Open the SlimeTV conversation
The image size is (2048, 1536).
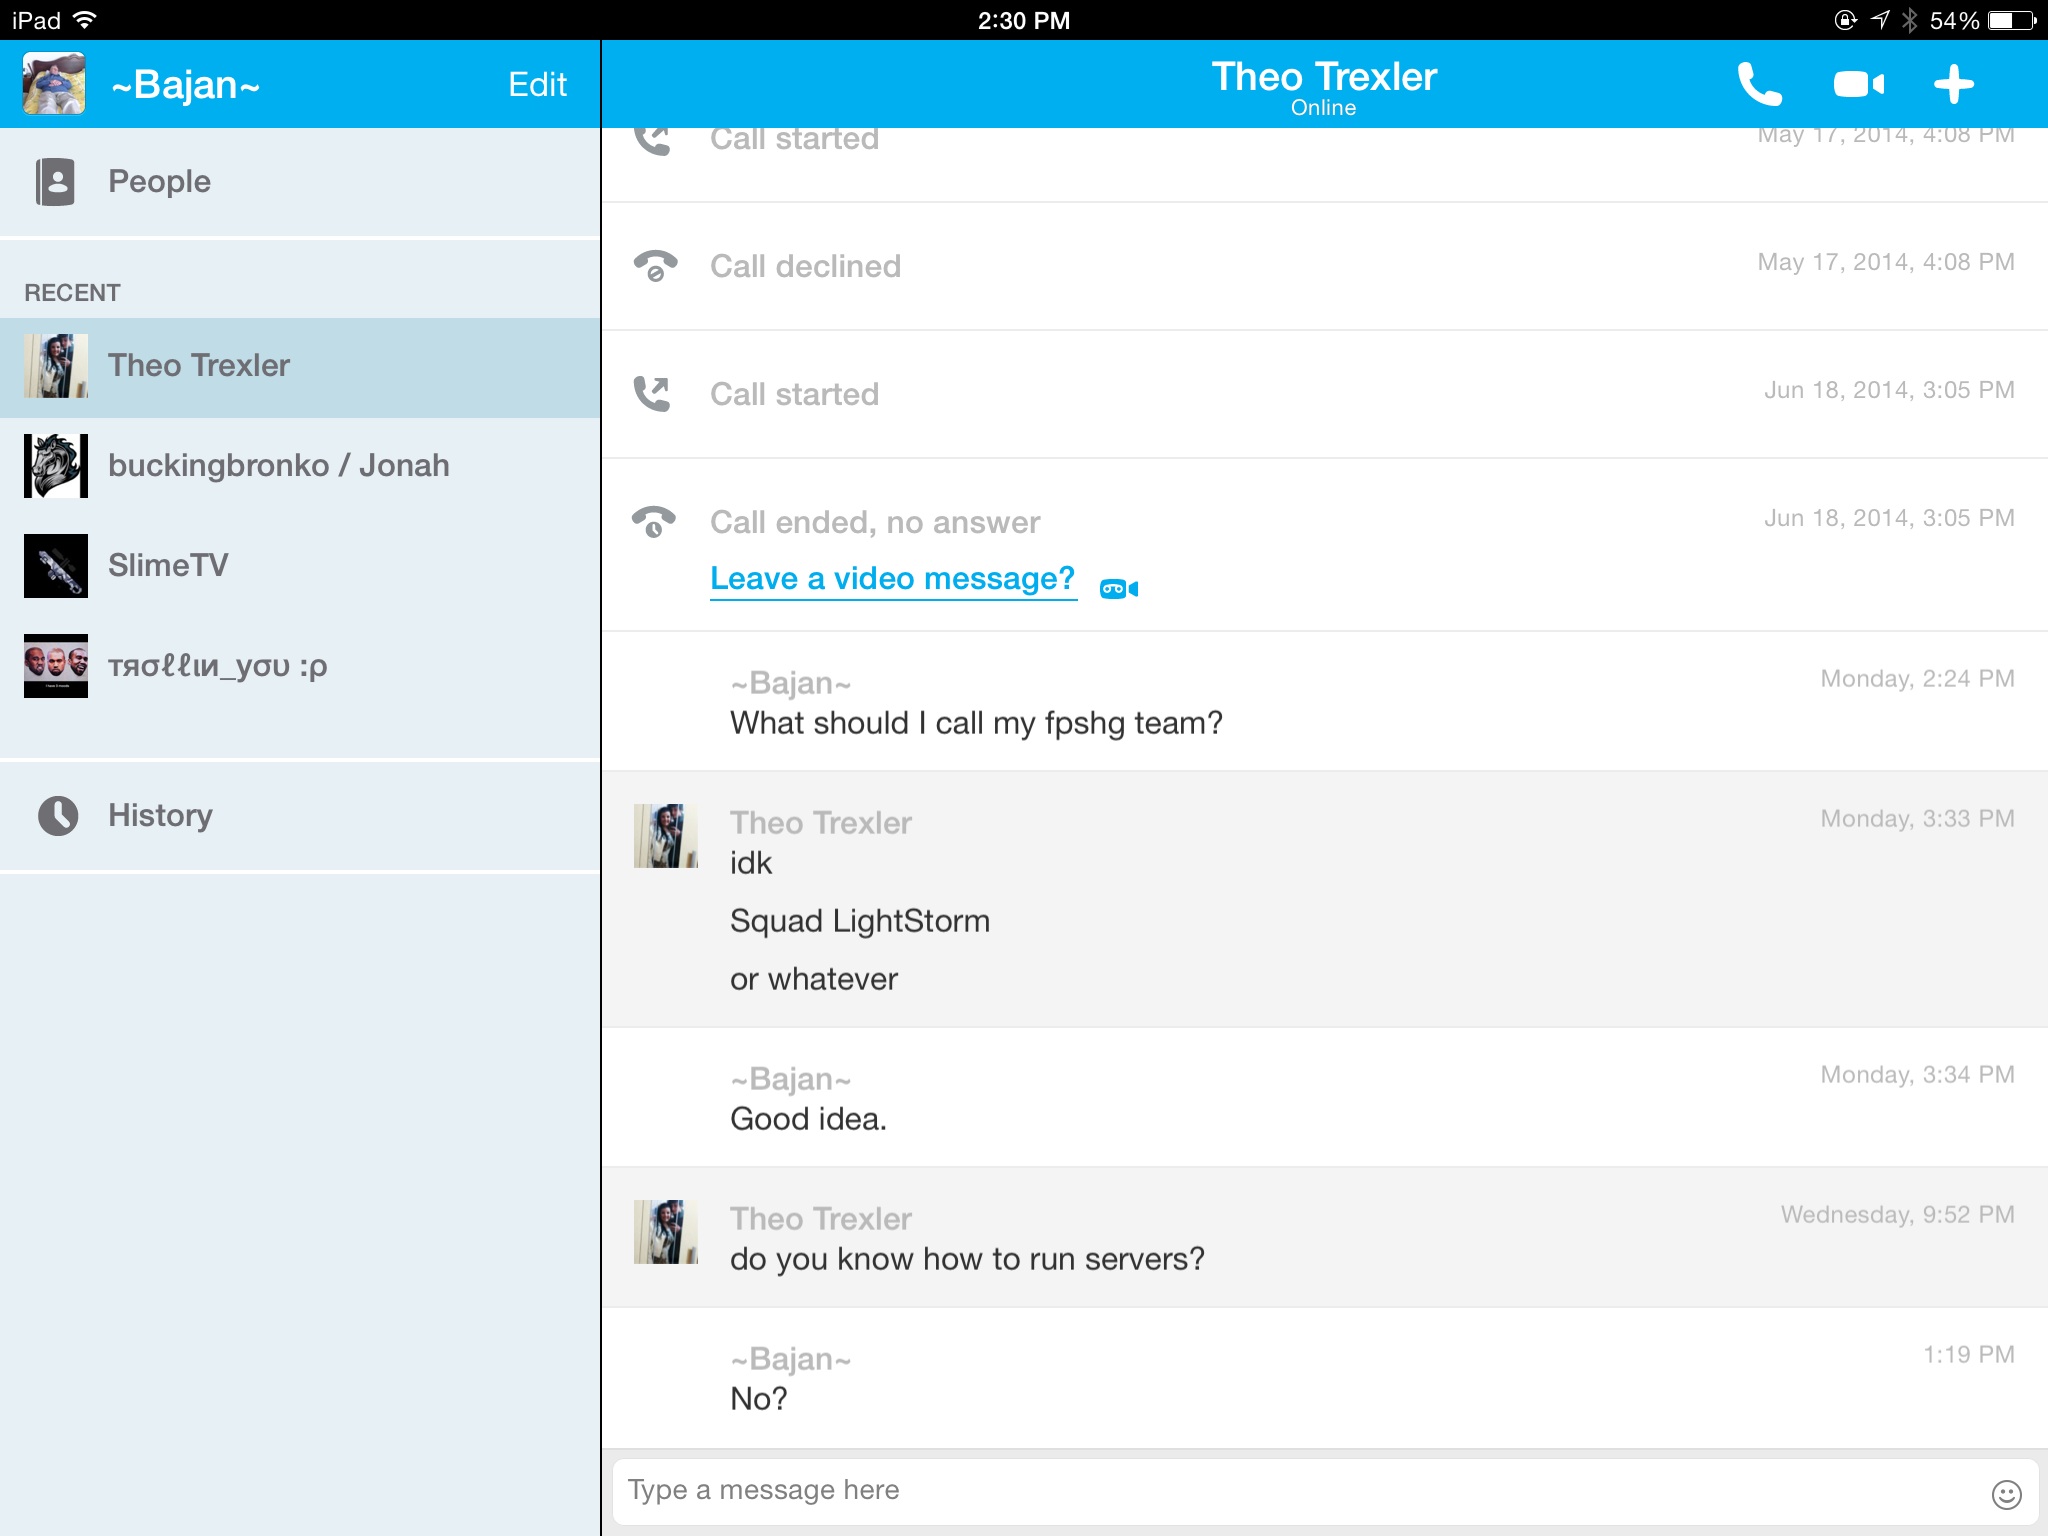(x=168, y=566)
